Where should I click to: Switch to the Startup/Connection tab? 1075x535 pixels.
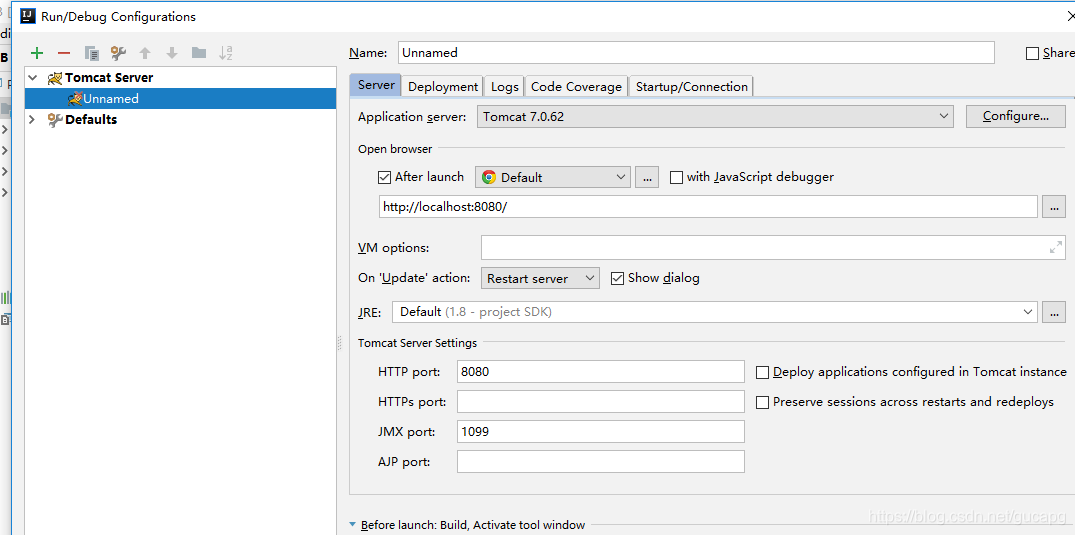click(691, 86)
